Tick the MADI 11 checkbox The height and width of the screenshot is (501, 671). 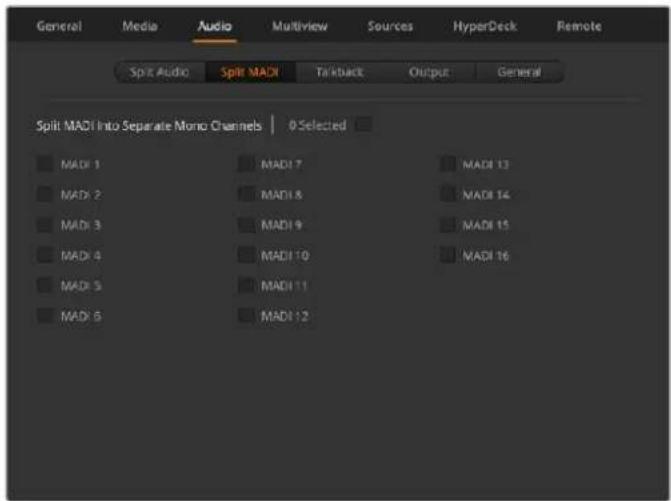246,285
